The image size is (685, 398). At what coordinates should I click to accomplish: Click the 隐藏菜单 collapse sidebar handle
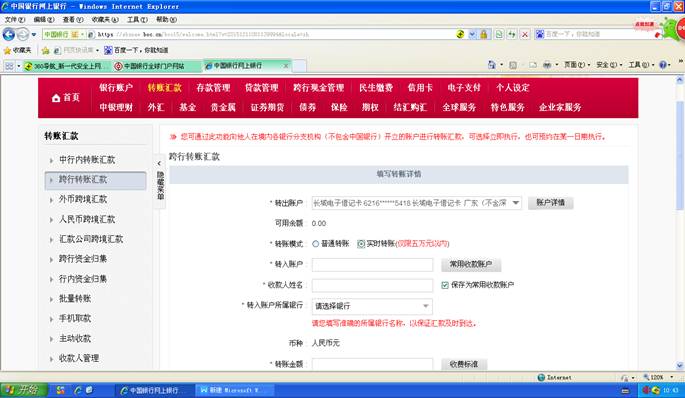click(160, 182)
